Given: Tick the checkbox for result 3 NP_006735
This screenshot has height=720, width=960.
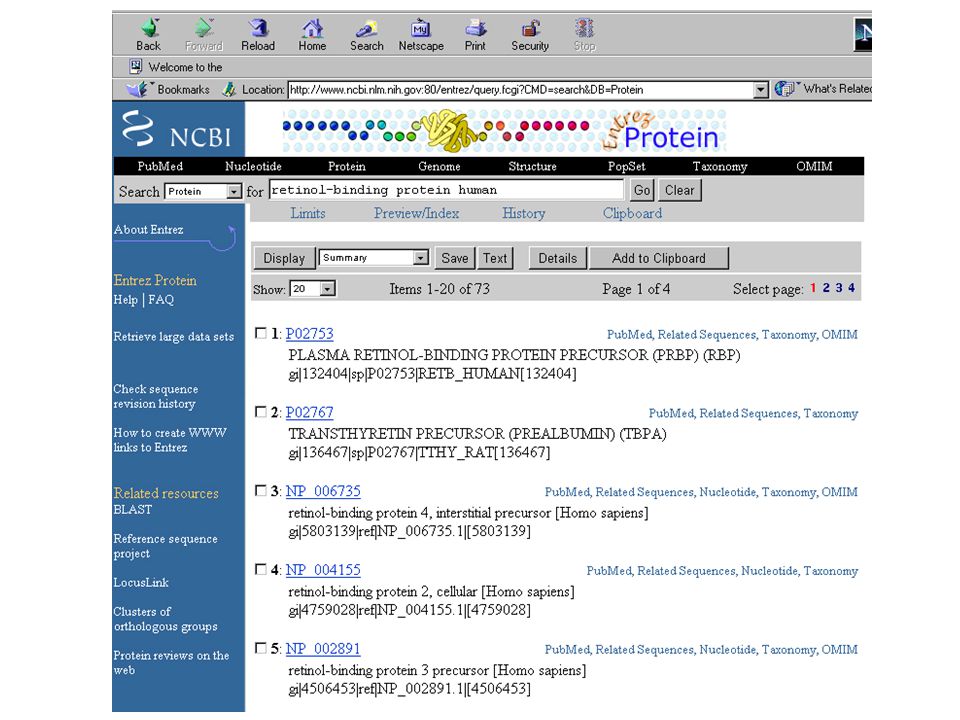Looking at the screenshot, I should 261,490.
